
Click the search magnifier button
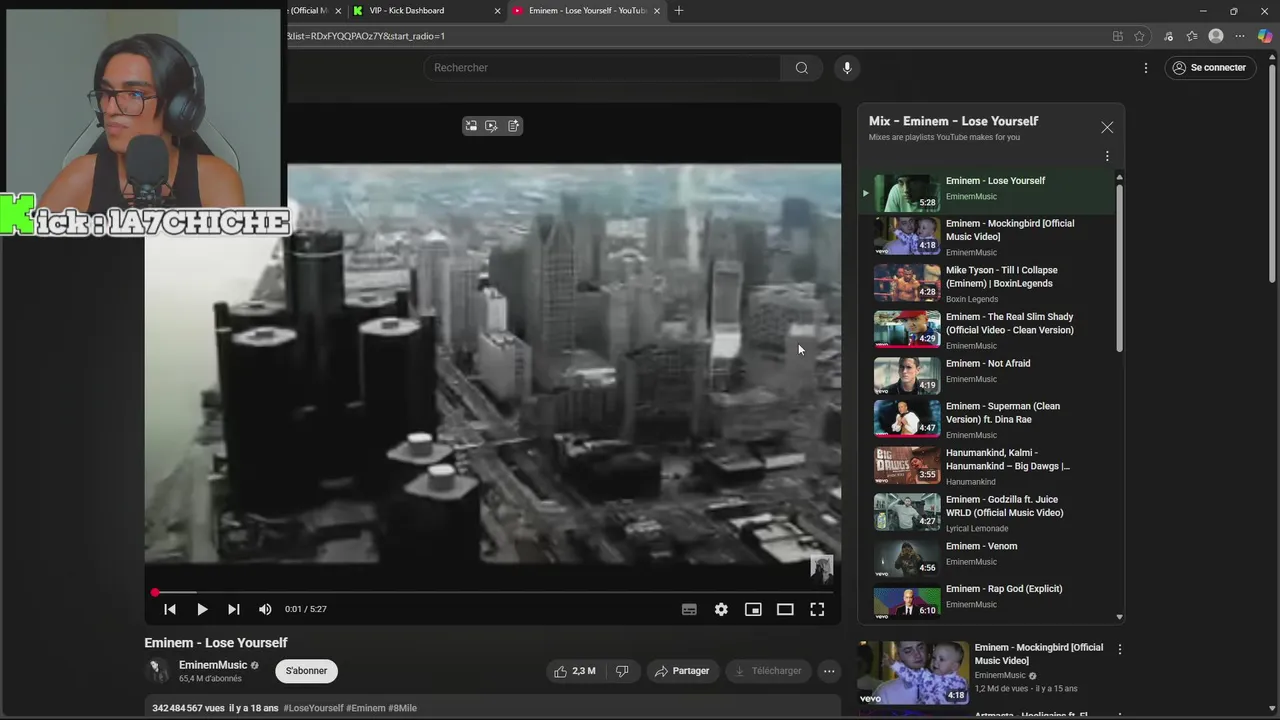click(801, 68)
